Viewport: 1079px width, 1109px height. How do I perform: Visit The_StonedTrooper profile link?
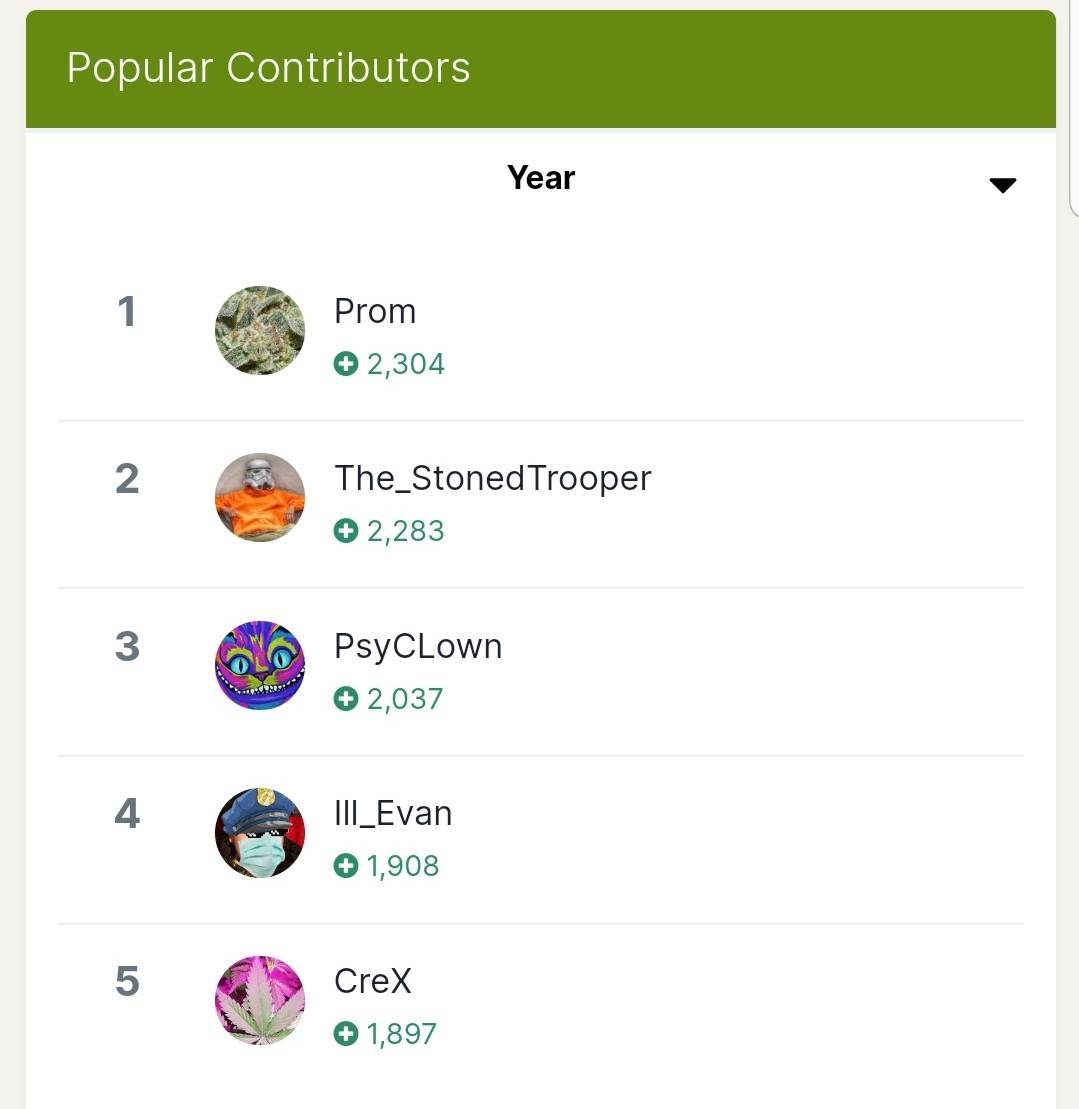click(x=492, y=478)
